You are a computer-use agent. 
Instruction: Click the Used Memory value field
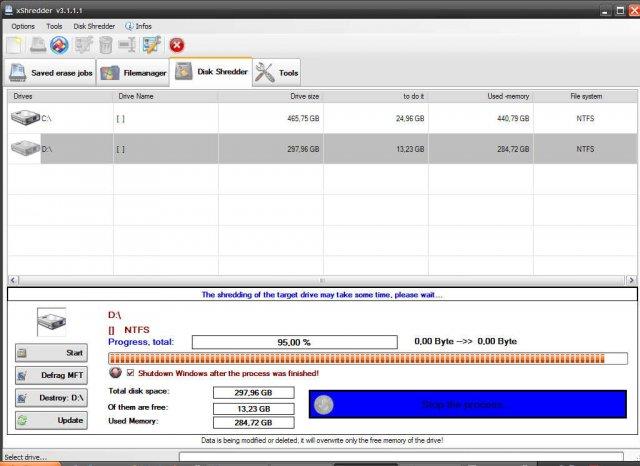[x=253, y=423]
